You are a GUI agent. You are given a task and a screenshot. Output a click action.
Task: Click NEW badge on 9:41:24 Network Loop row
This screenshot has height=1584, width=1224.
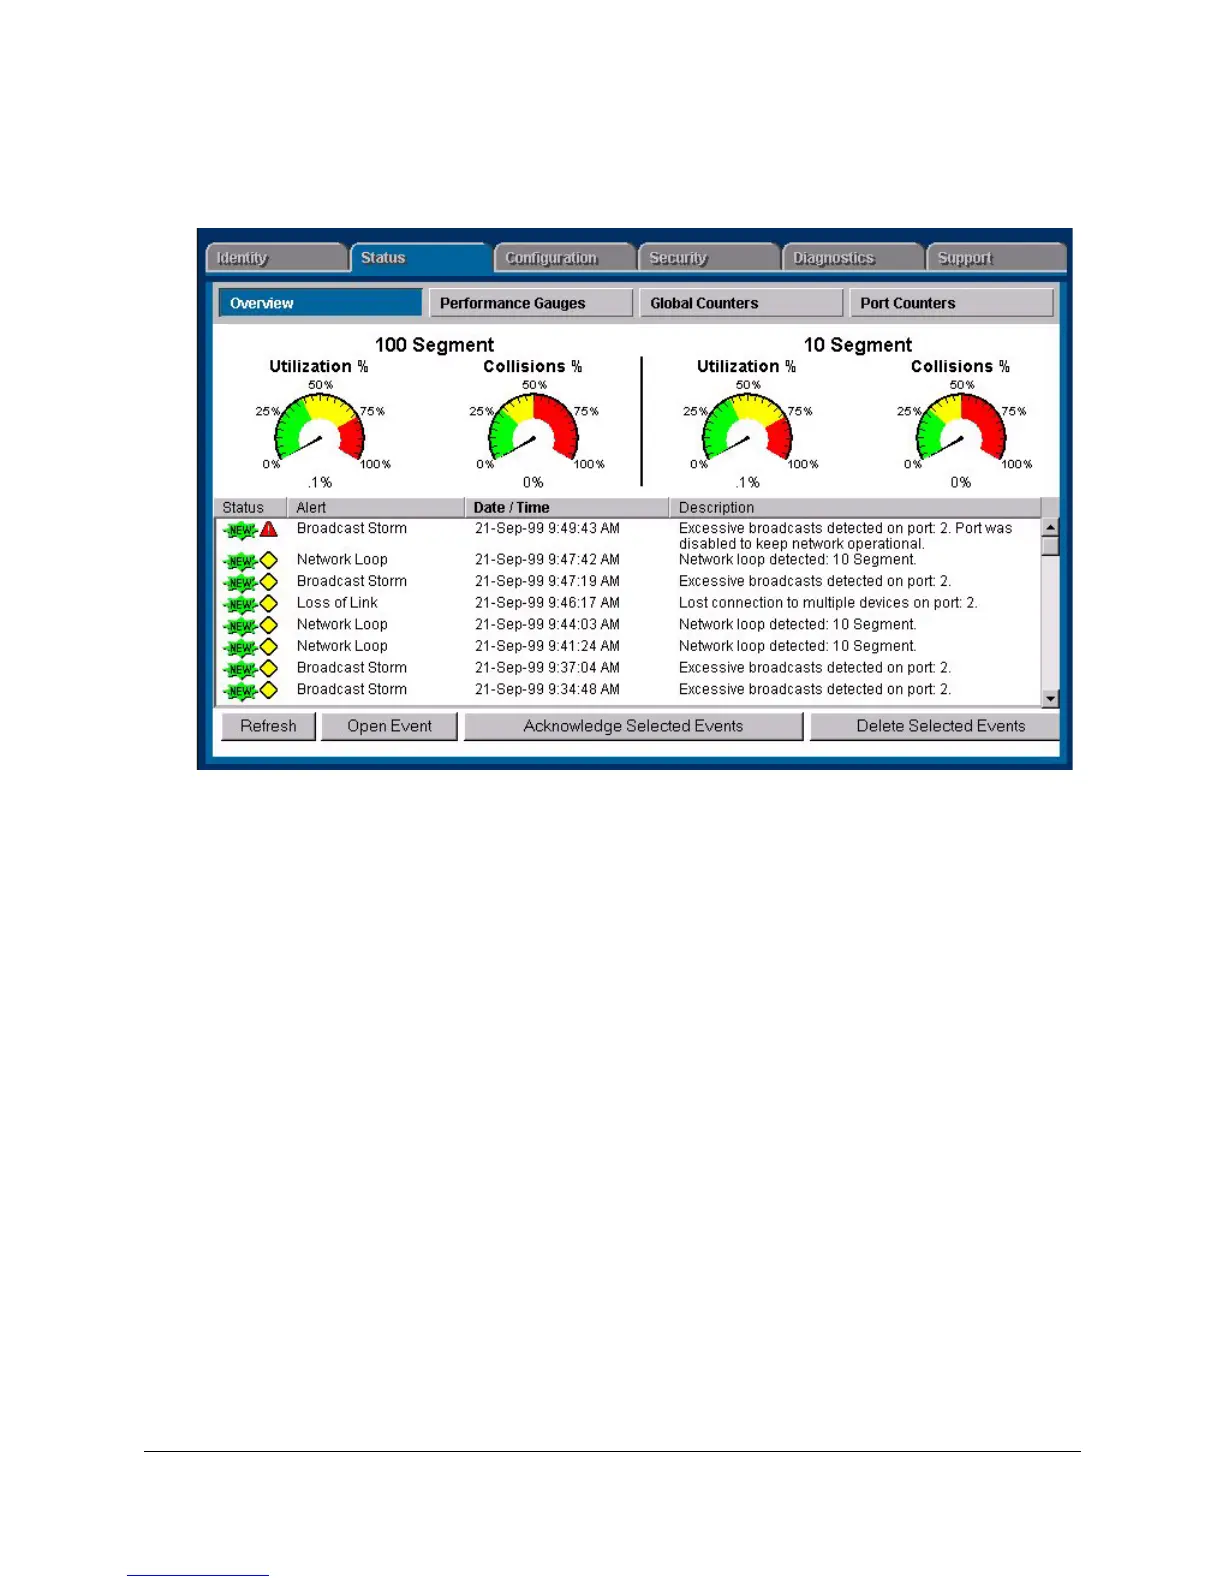240,648
